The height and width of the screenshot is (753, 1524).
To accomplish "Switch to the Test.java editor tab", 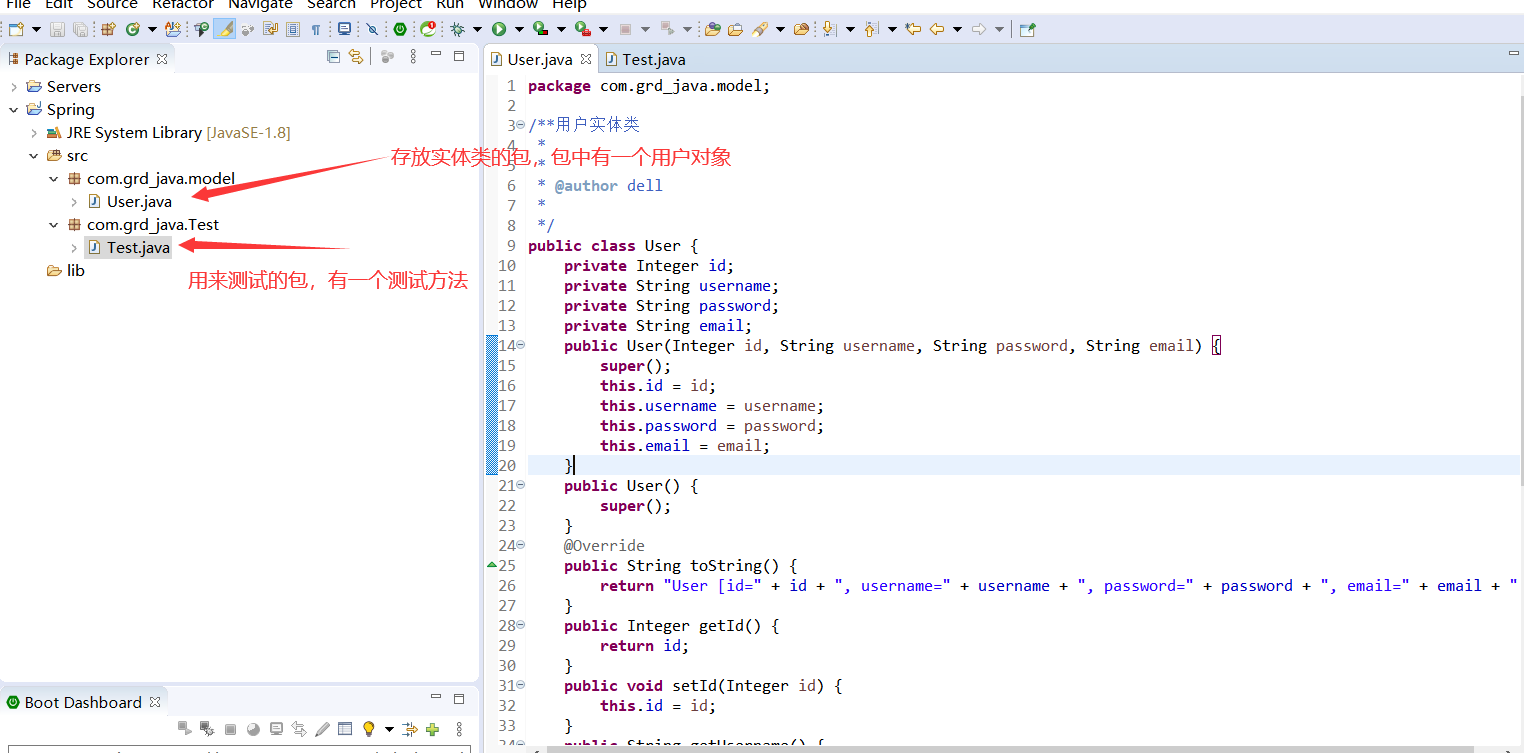I will point(645,60).
